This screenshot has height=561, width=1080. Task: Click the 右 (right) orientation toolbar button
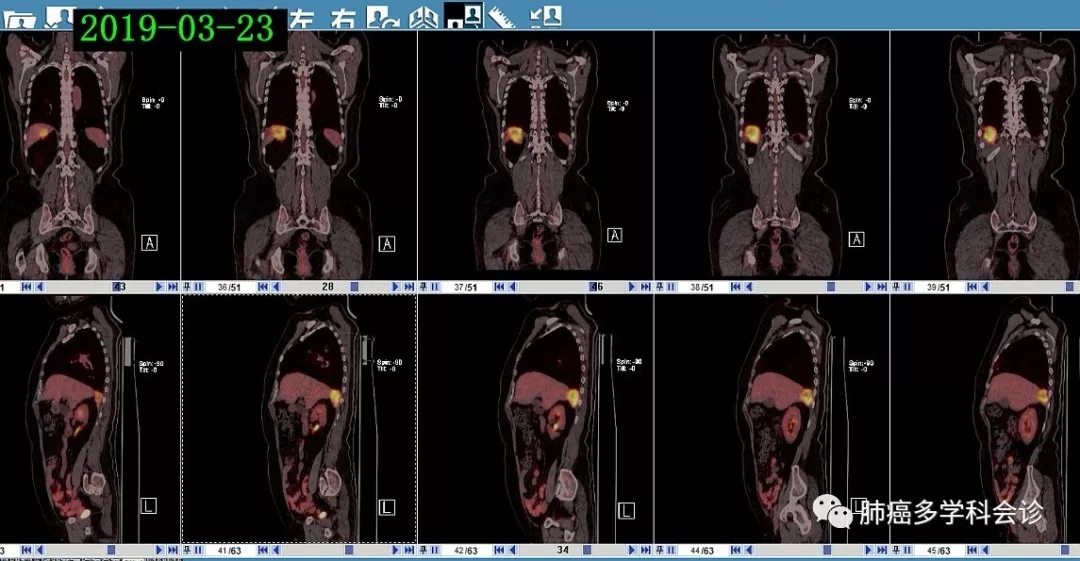tap(343, 17)
